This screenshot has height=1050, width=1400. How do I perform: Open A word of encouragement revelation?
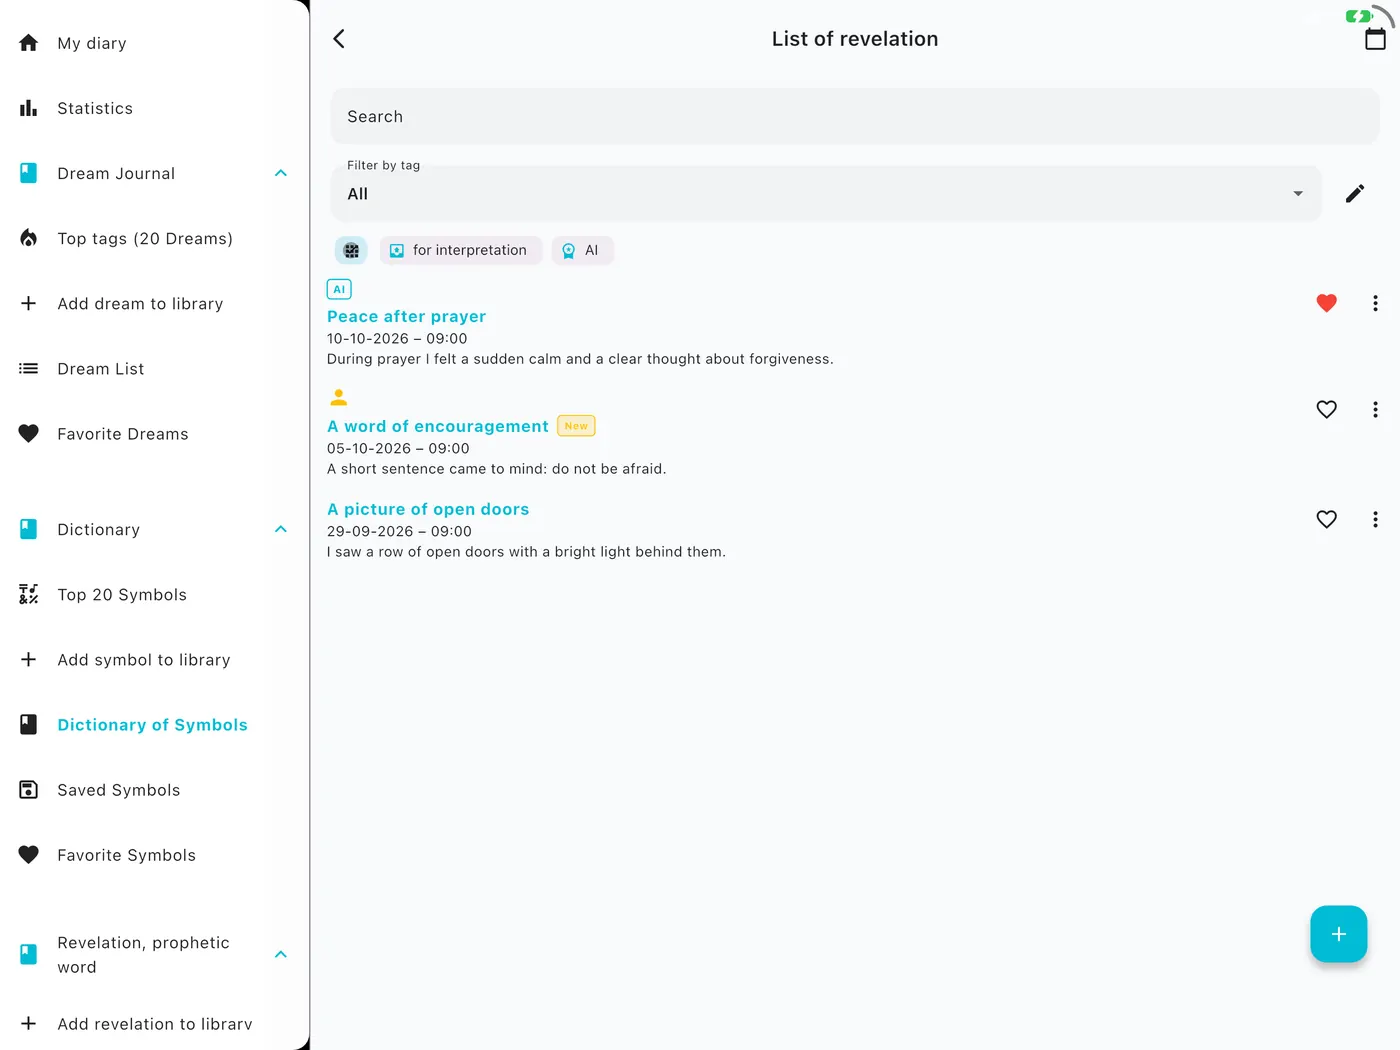point(438,426)
